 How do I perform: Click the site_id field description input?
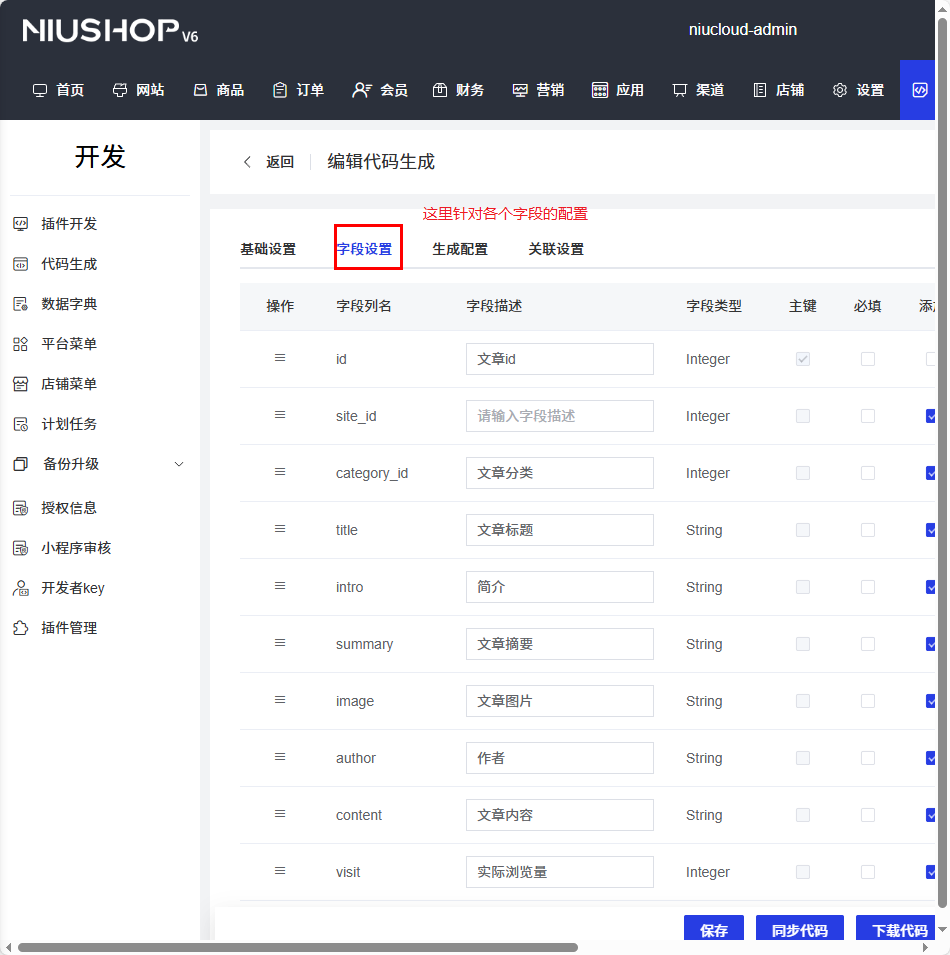(559, 416)
